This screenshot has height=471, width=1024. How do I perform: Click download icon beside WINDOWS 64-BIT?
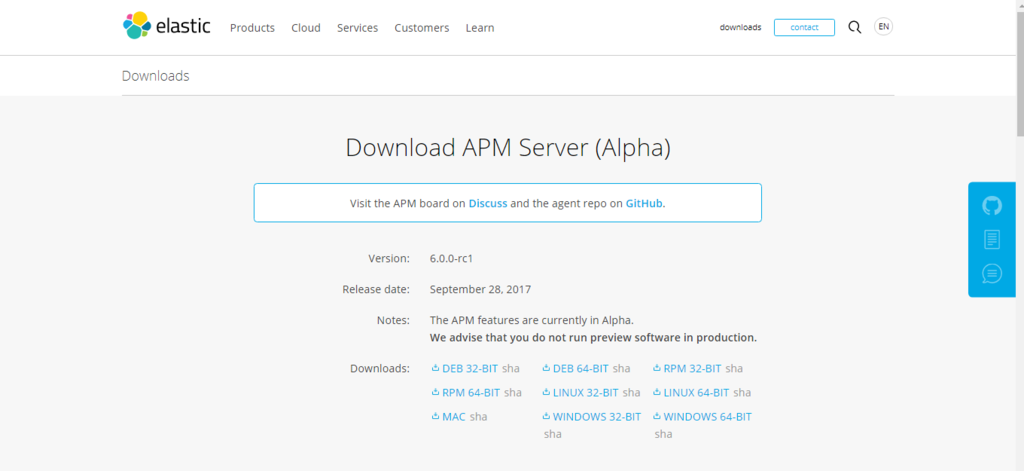coord(657,416)
